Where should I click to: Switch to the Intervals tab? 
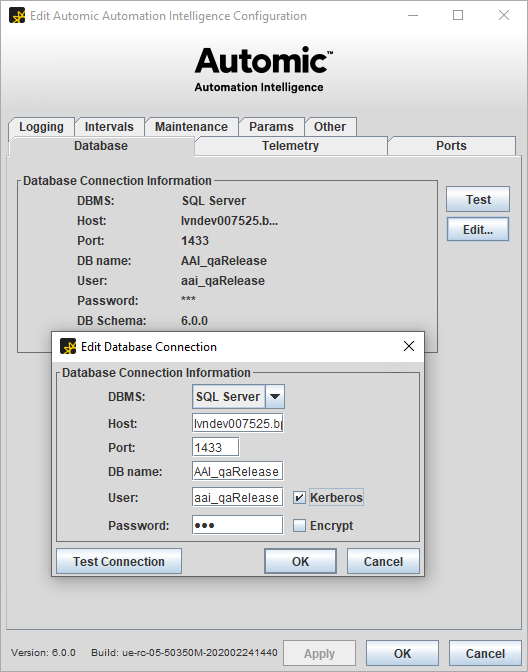click(x=109, y=127)
